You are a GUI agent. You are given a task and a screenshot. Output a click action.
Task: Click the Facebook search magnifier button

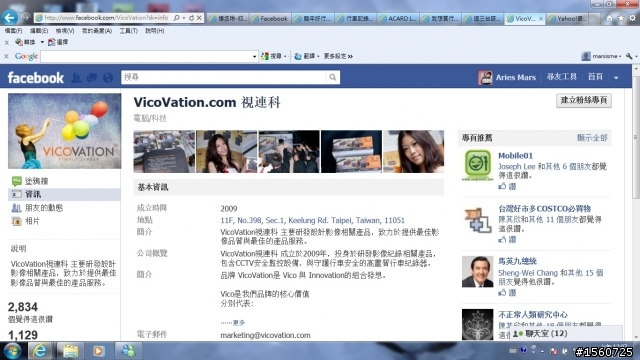click(x=333, y=77)
